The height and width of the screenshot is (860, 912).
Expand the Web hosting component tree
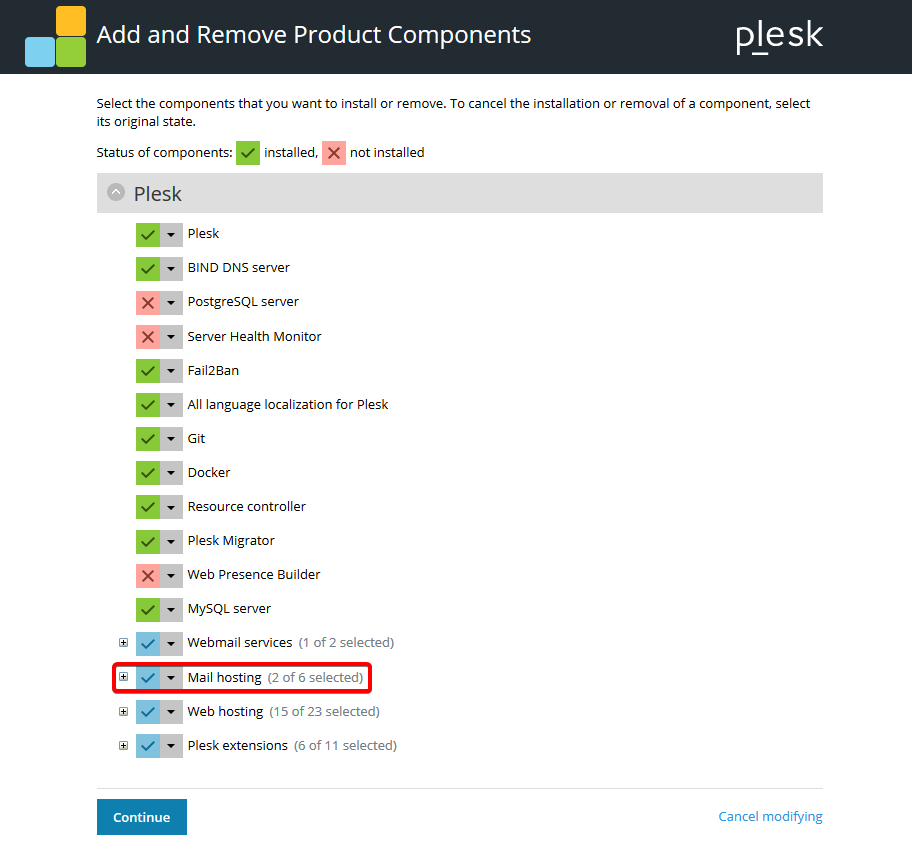click(x=123, y=711)
